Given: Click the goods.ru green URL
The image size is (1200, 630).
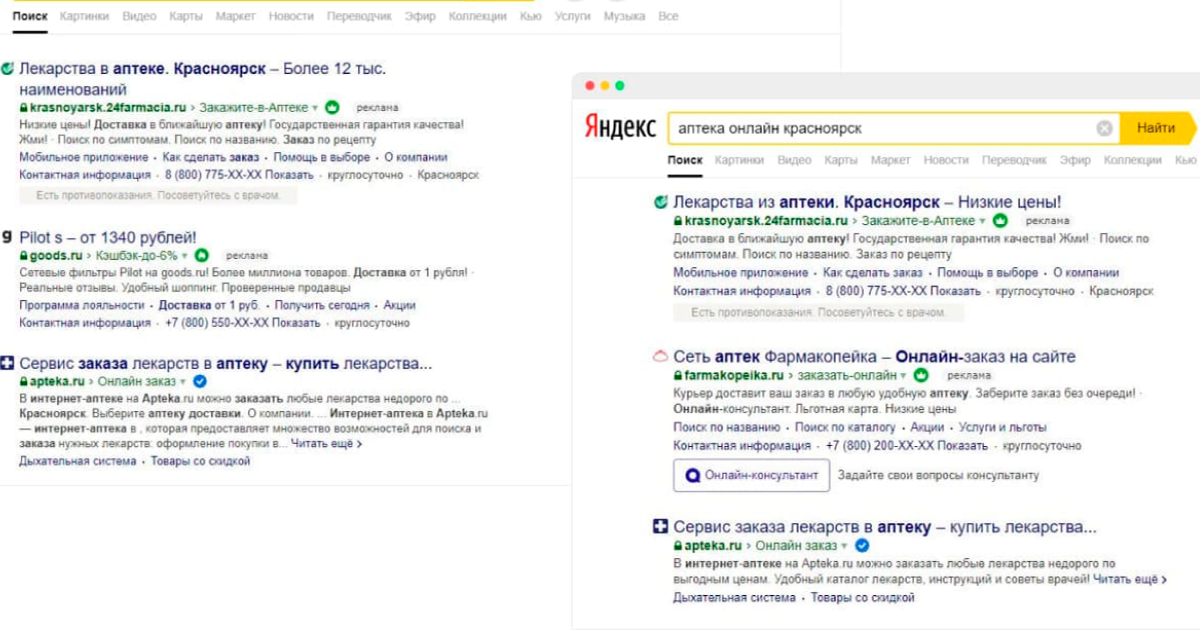Looking at the screenshot, I should coord(56,256).
